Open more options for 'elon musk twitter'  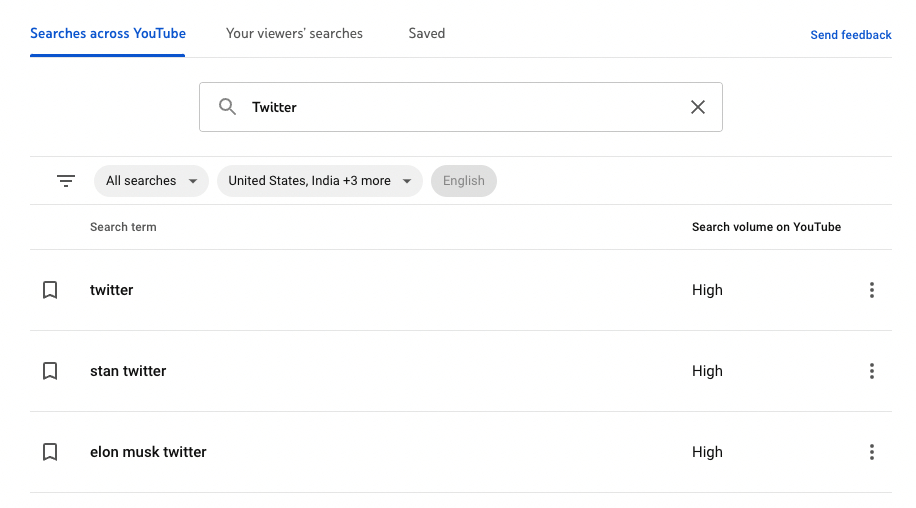tap(871, 452)
